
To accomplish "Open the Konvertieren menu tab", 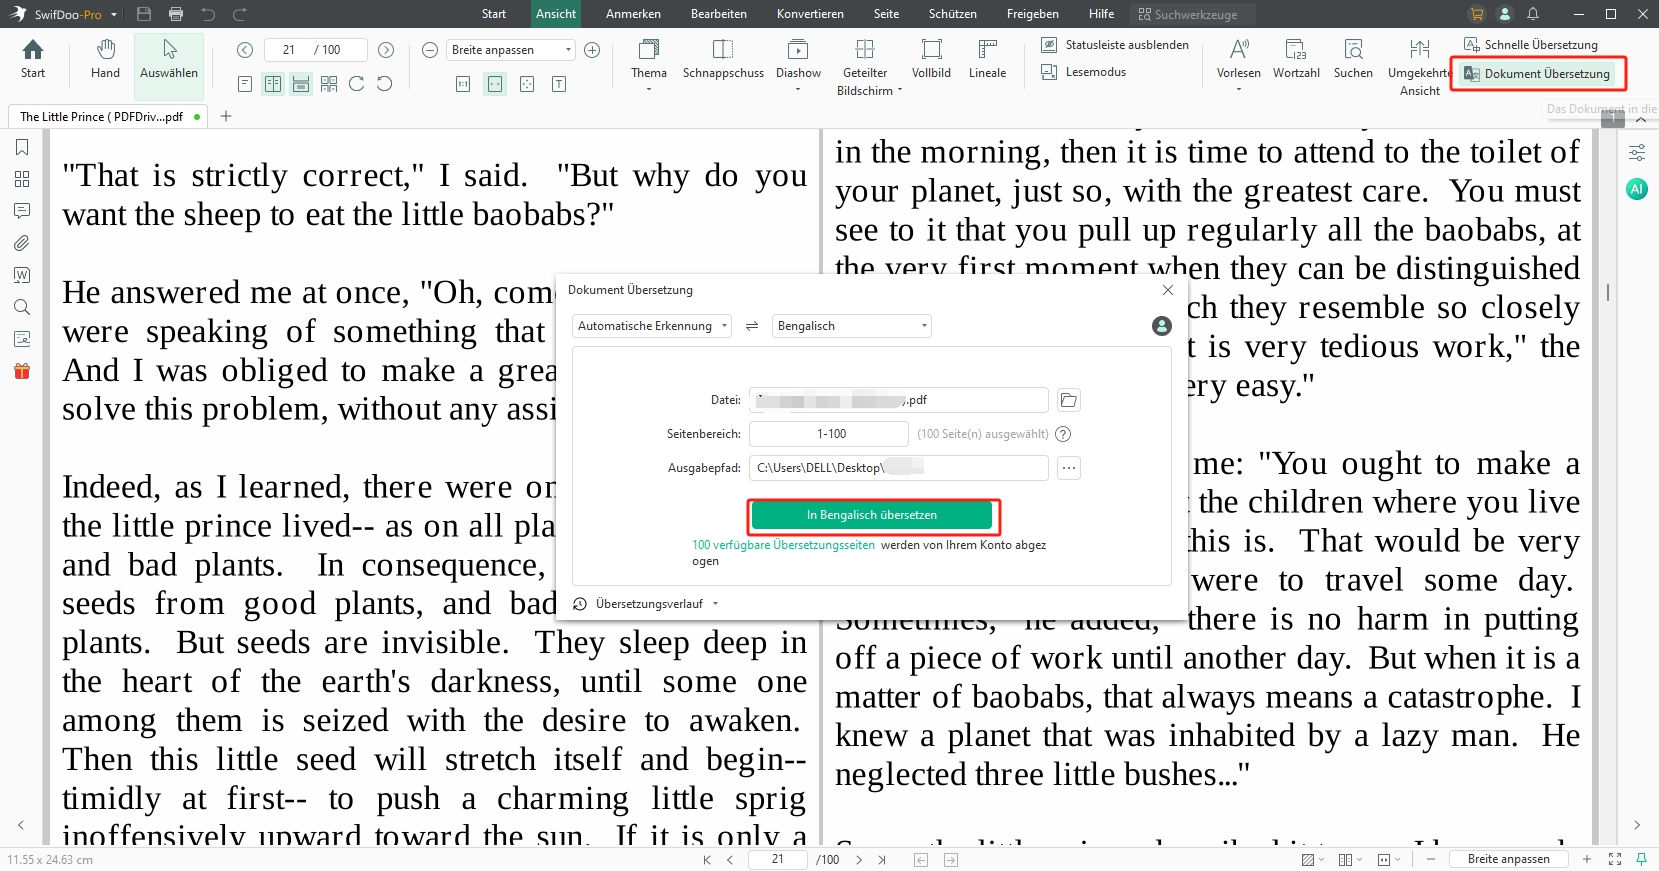I will (810, 14).
